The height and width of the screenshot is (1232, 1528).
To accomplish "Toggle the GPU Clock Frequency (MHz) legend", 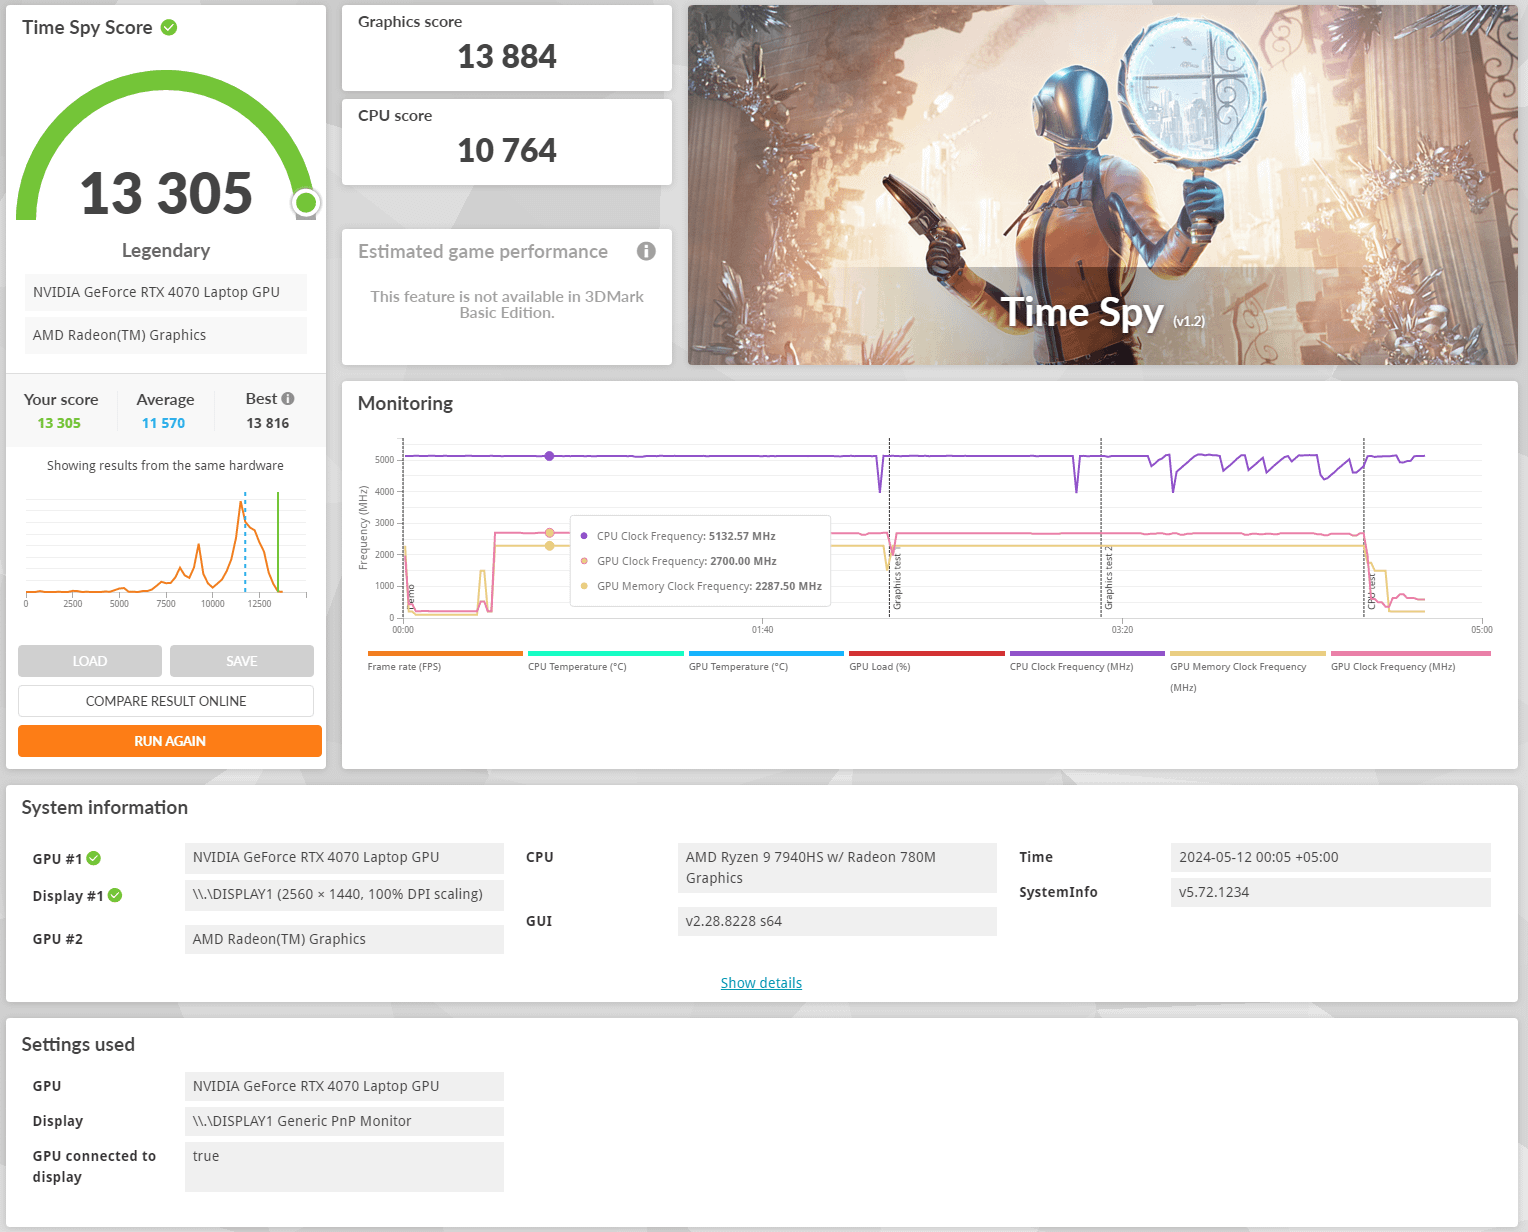I will coord(1410,662).
